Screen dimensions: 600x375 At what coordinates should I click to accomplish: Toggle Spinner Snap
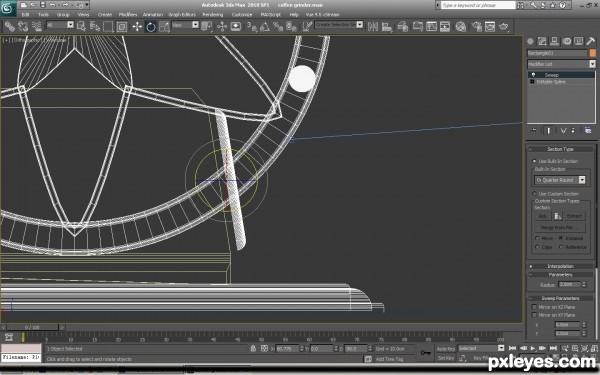pyautogui.click(x=292, y=26)
